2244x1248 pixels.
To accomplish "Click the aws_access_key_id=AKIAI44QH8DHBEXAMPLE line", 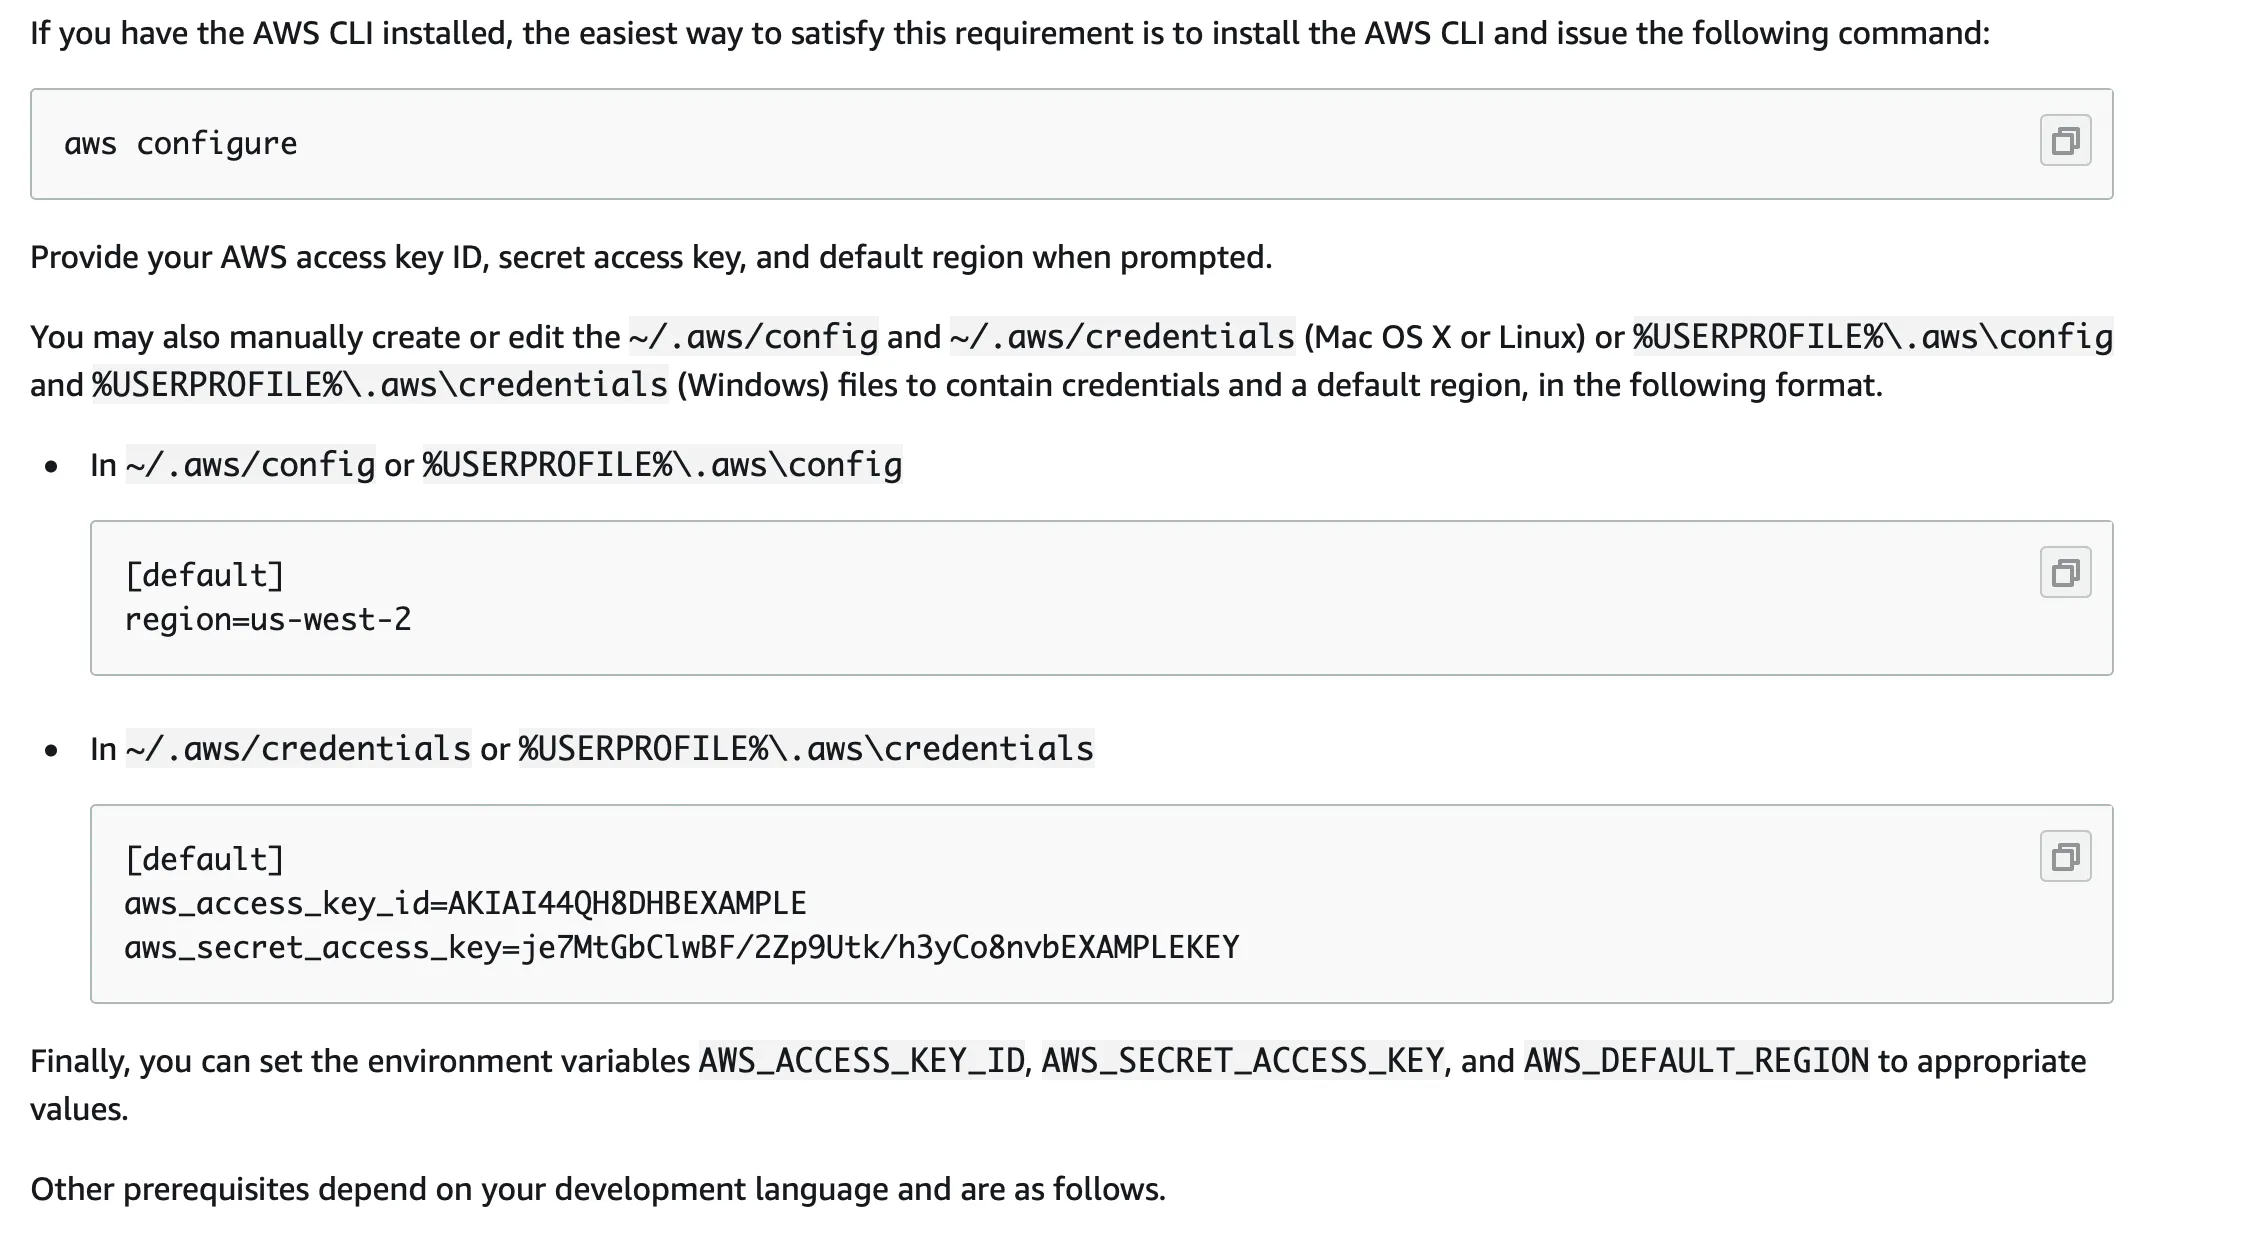I will pyautogui.click(x=465, y=904).
